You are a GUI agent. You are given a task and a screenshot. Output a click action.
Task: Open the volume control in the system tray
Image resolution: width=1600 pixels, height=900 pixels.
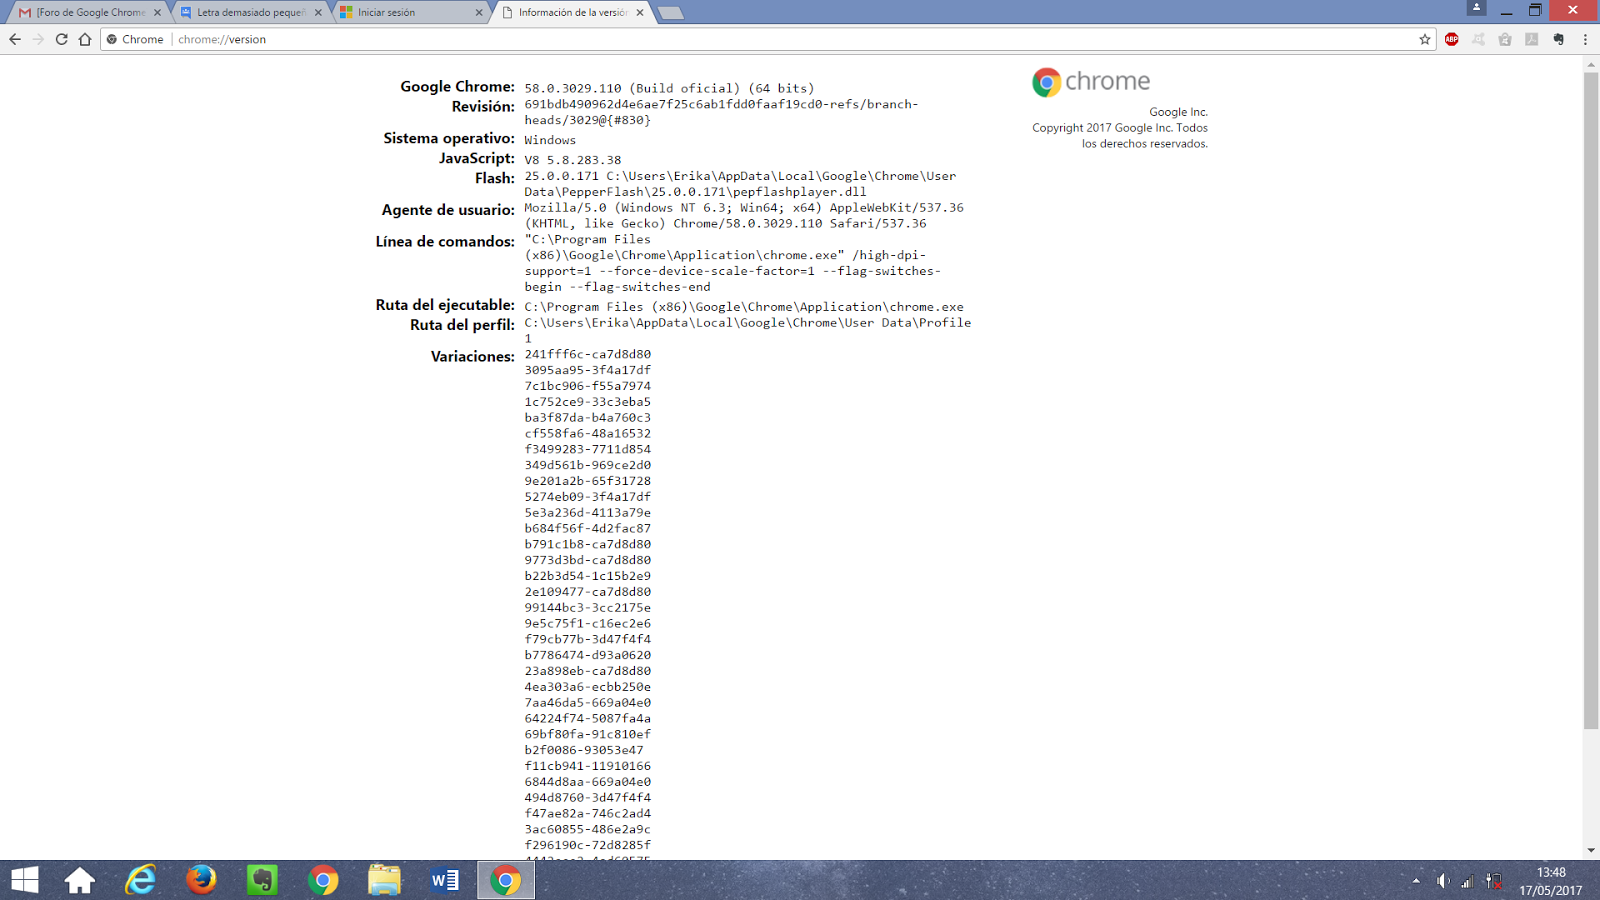[x=1442, y=881]
